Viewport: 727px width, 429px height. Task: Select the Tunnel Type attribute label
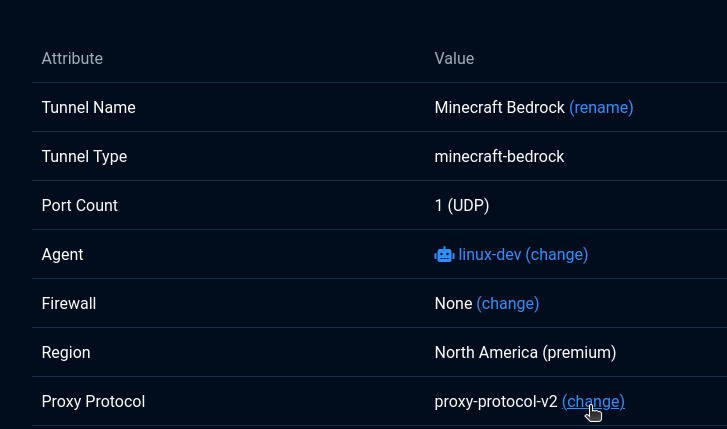(x=84, y=157)
